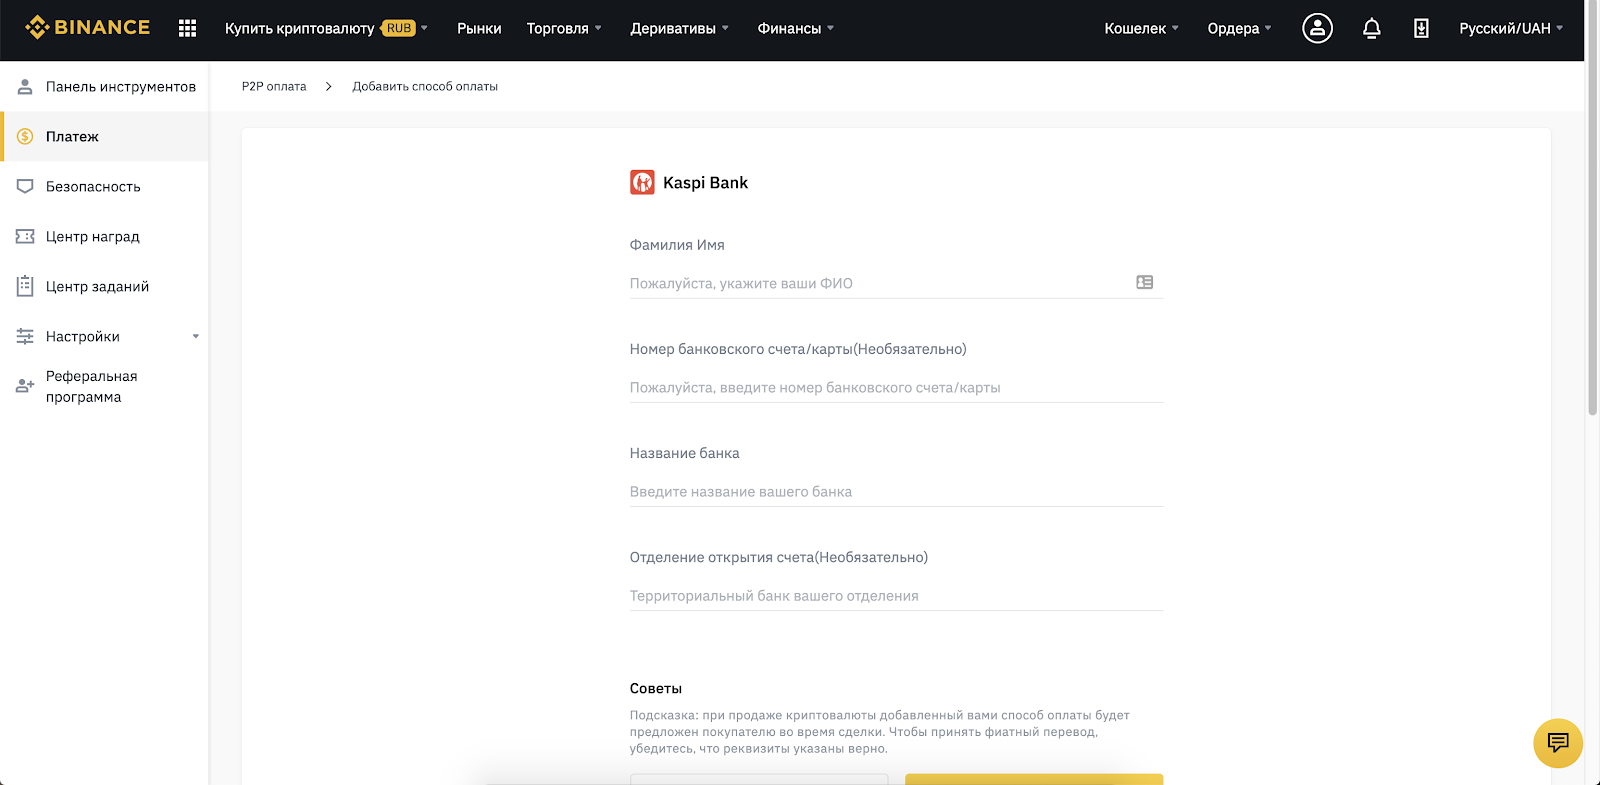Click the Центр заданий clipboard icon
Viewport: 1600px width, 785px height.
tap(25, 286)
